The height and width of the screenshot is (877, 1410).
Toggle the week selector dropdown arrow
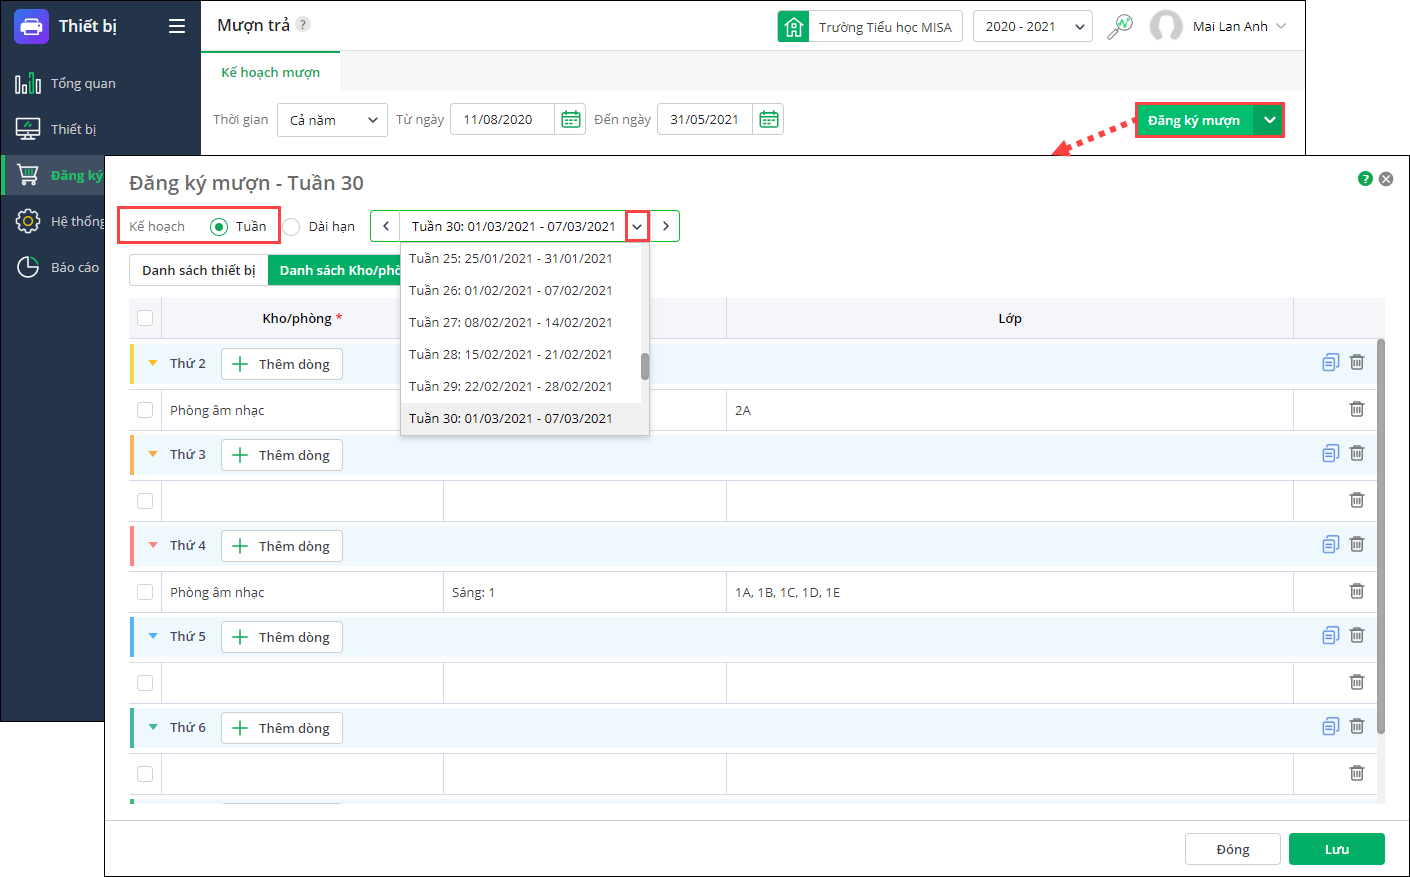tap(637, 226)
